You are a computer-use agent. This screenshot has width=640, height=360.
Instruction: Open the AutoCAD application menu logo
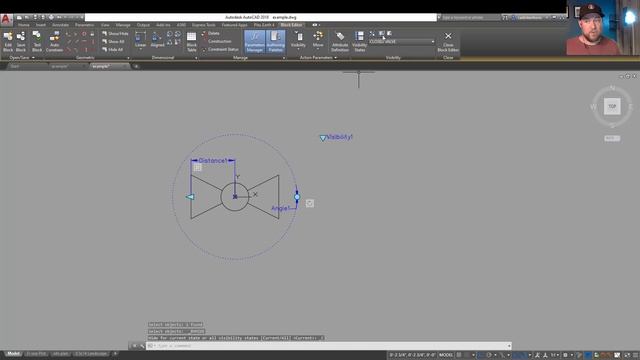[x=6, y=19]
